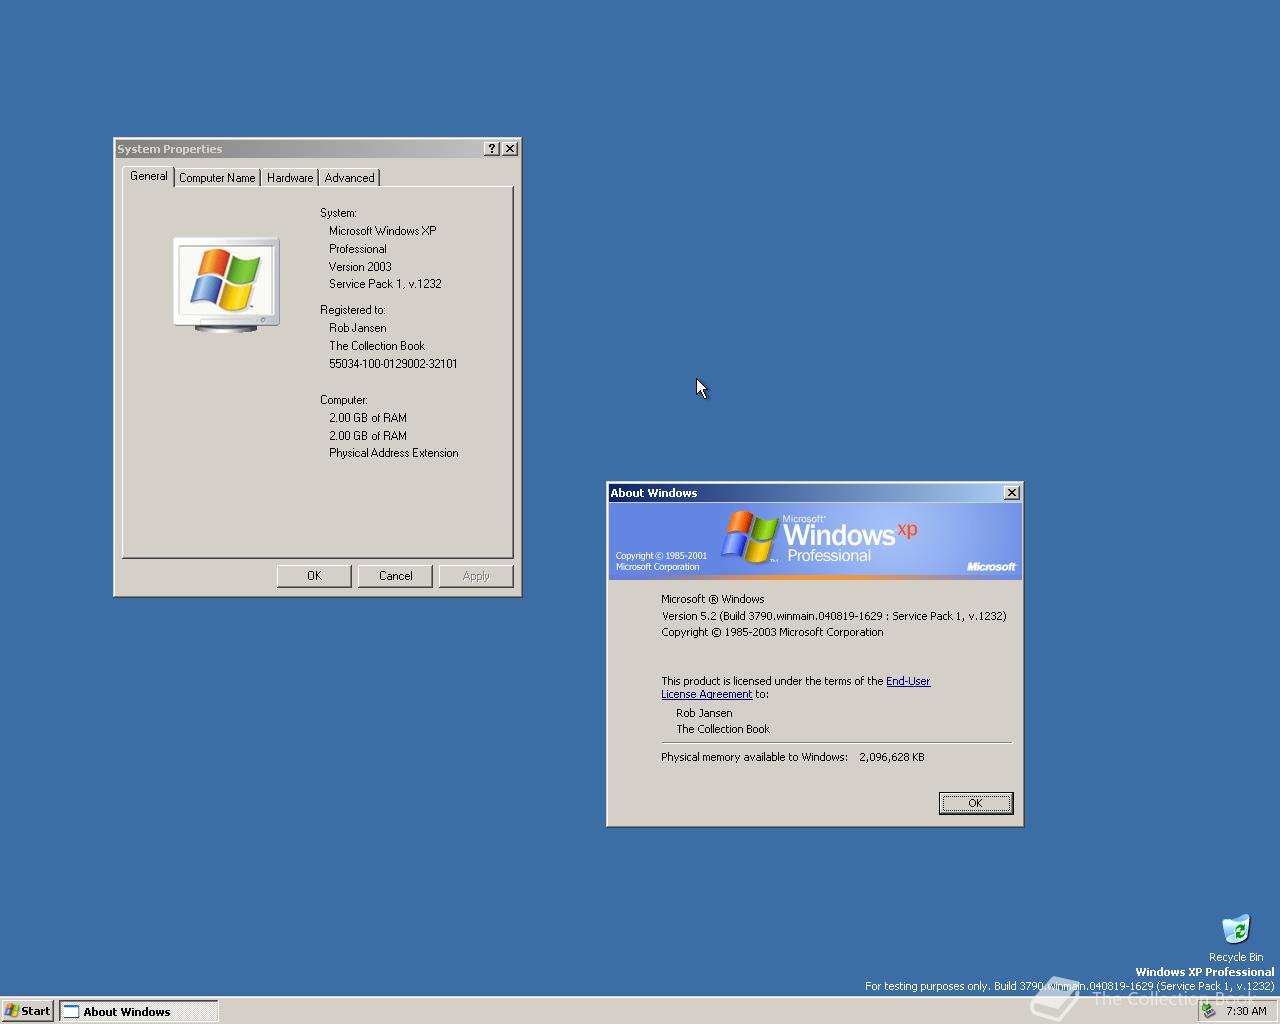
Task: Click Cancel in System Properties
Action: [x=395, y=576]
